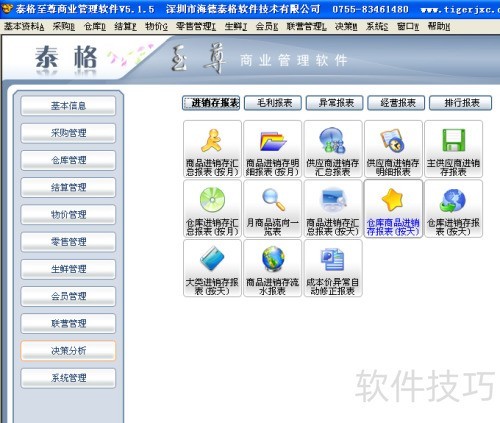Select 采购管理 in the sidebar
Image resolution: width=500 pixels, height=423 pixels.
tap(68, 133)
